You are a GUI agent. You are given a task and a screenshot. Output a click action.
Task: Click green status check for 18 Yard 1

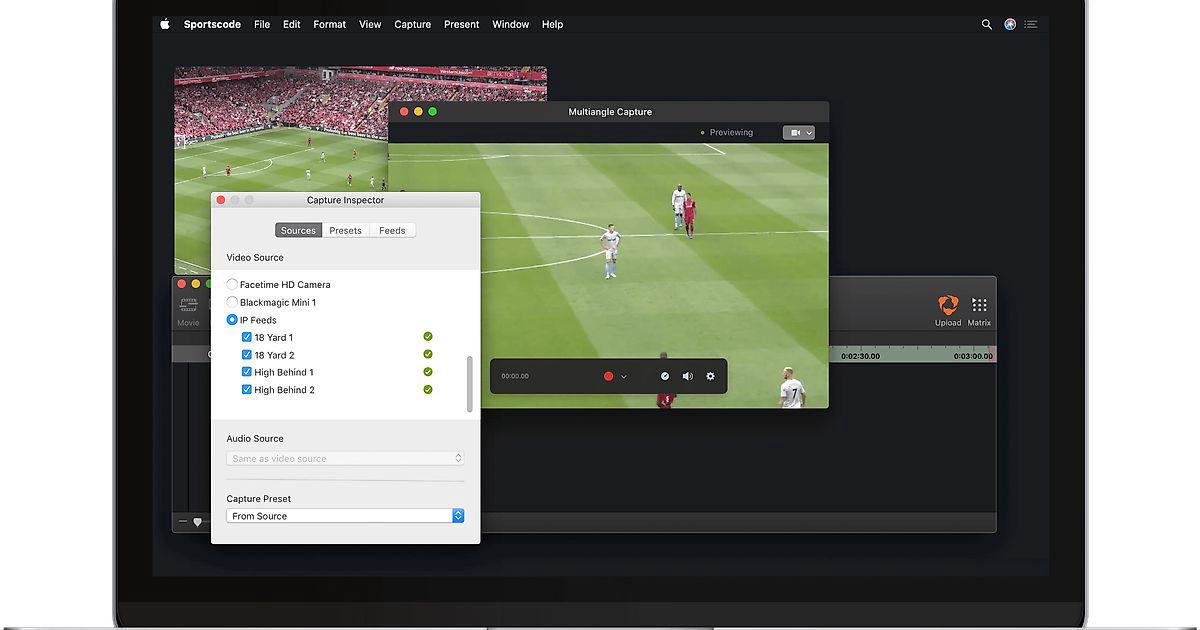[x=428, y=337]
